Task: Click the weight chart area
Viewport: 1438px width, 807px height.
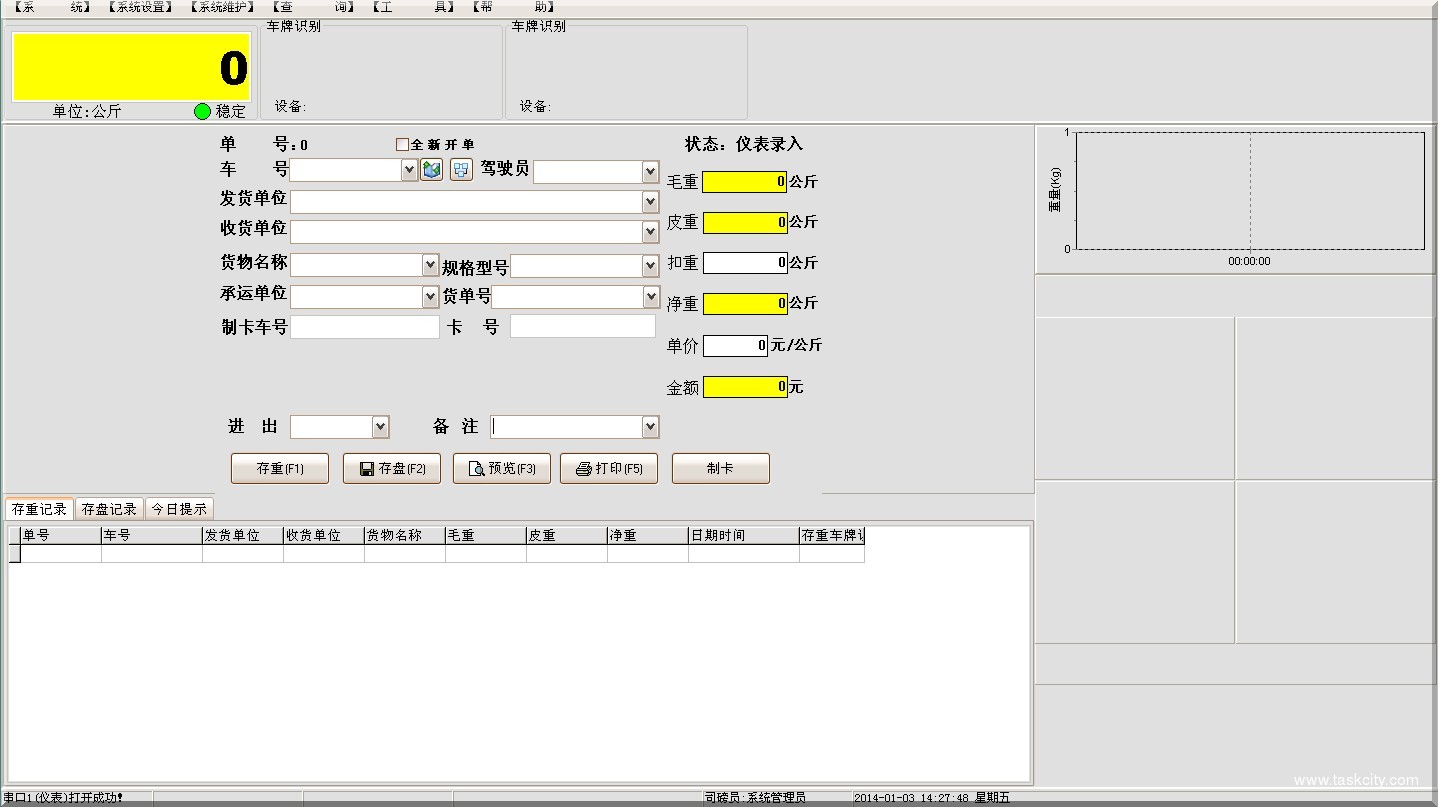Action: pos(1250,190)
